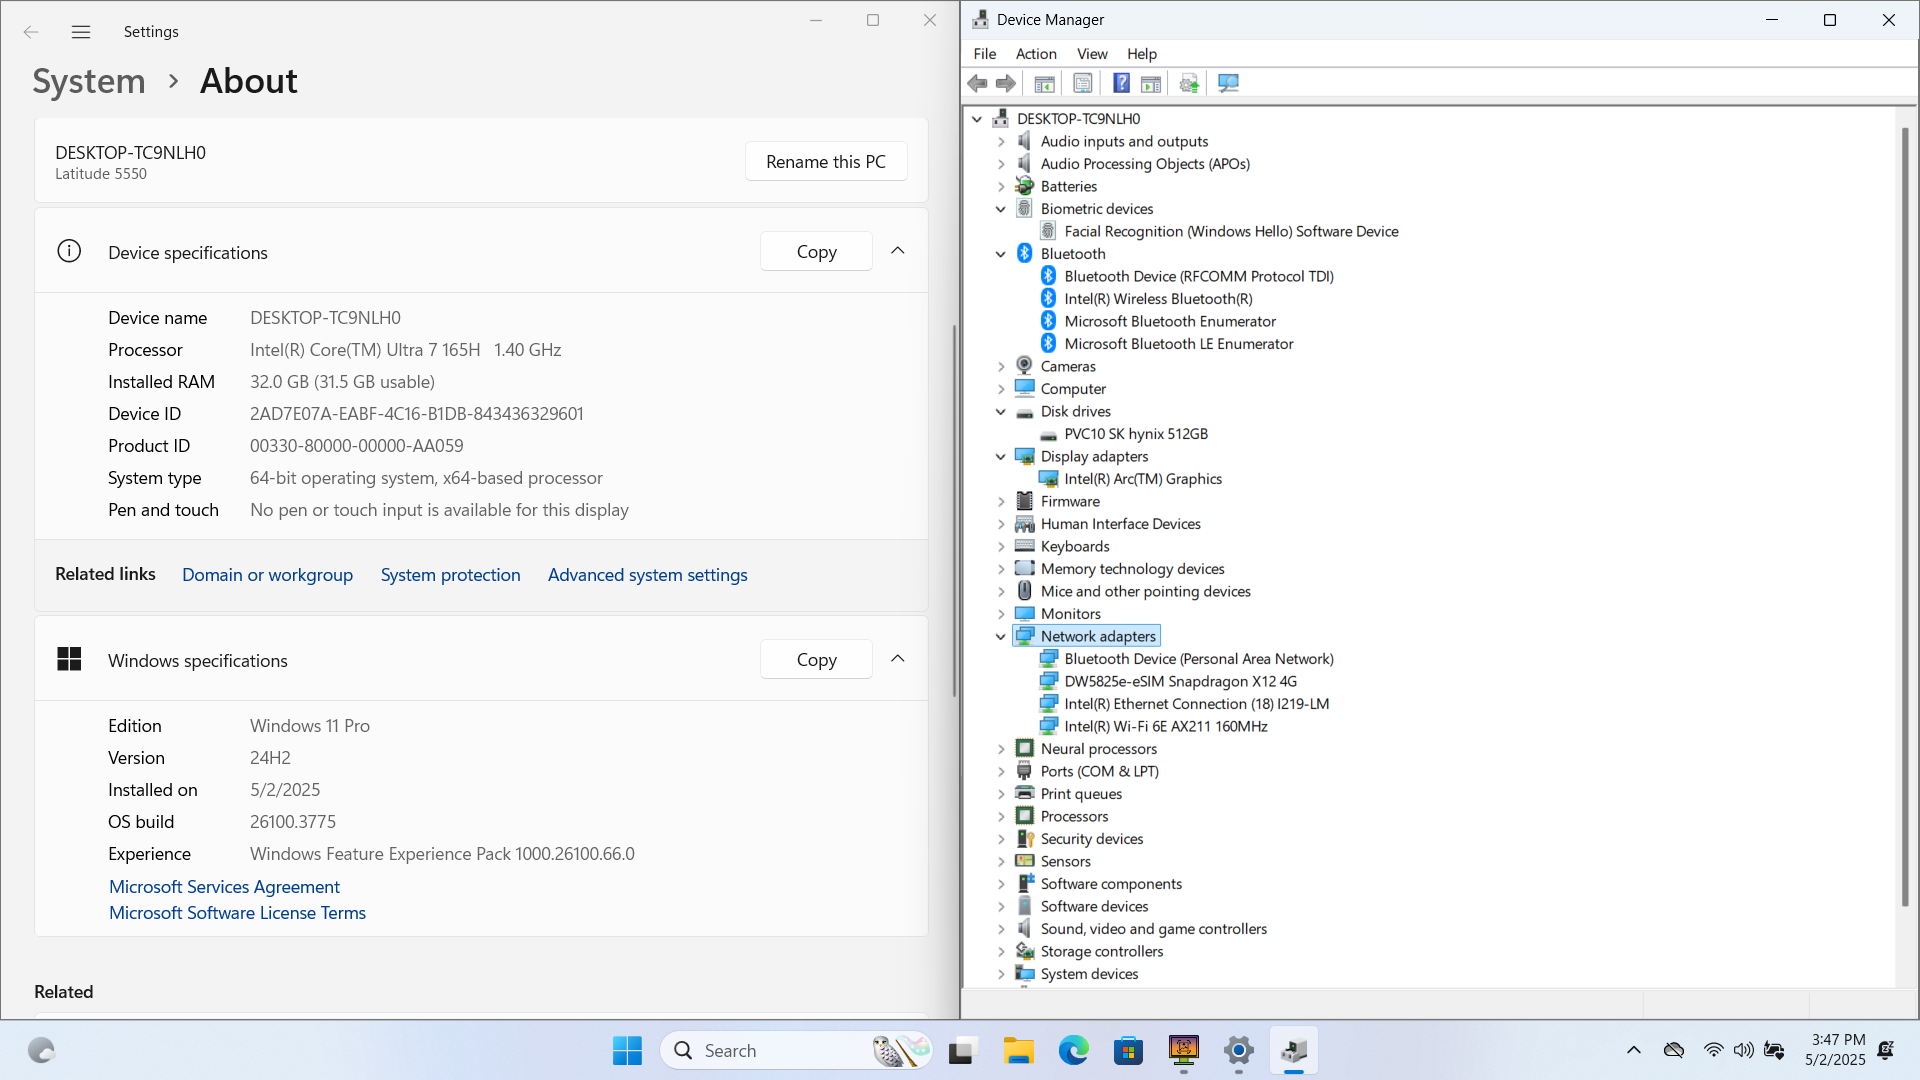Select Intel(R) Ethernet Connection (18) I219-LM
This screenshot has height=1080, width=1920.
[x=1196, y=704]
